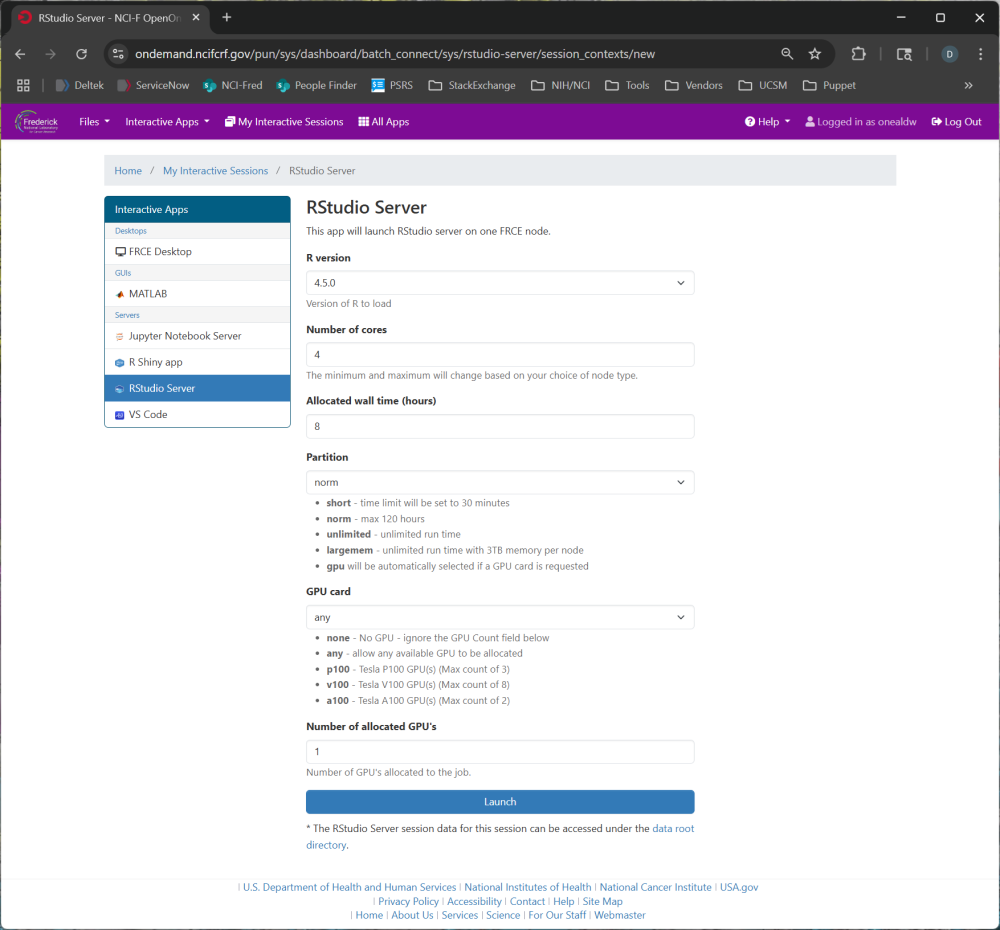Screen dimensions: 1000x930
Task: Open the GPU card dropdown
Action: [499, 617]
